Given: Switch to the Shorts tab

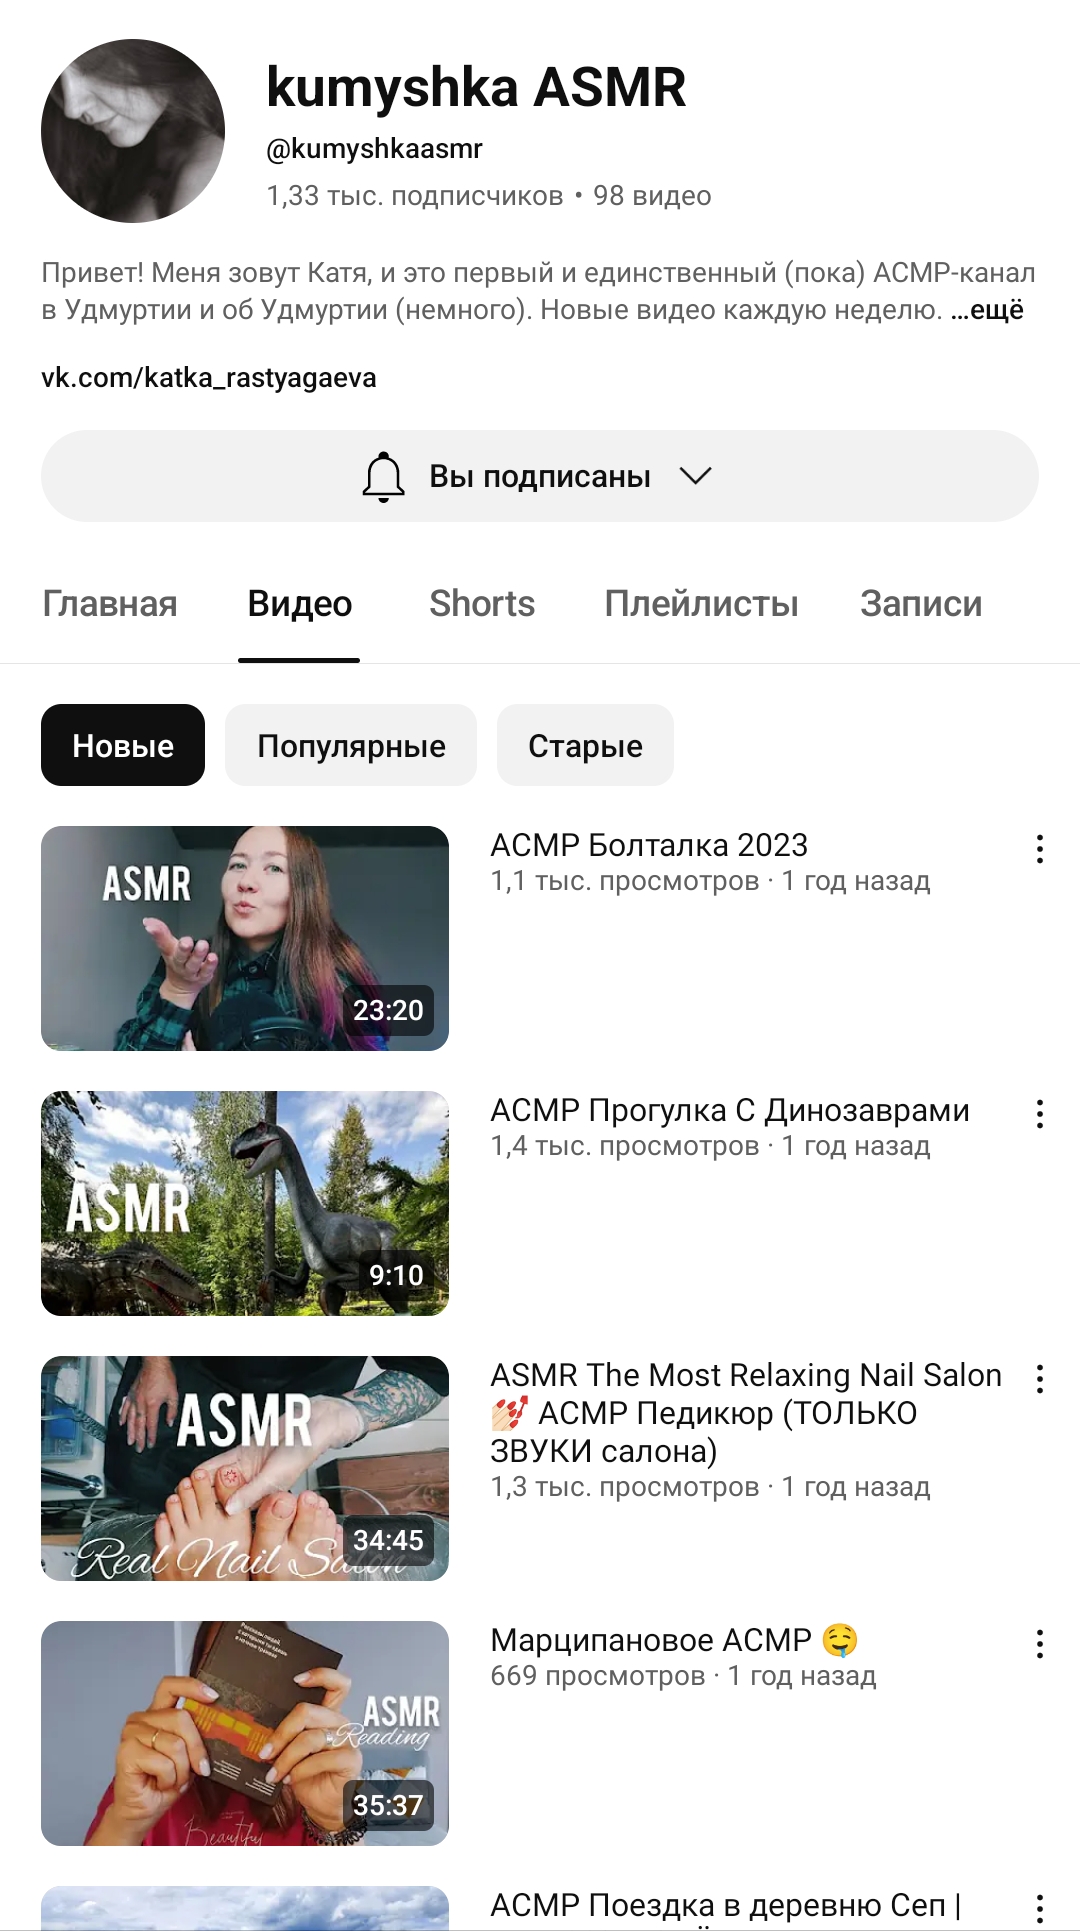Looking at the screenshot, I should (x=482, y=604).
